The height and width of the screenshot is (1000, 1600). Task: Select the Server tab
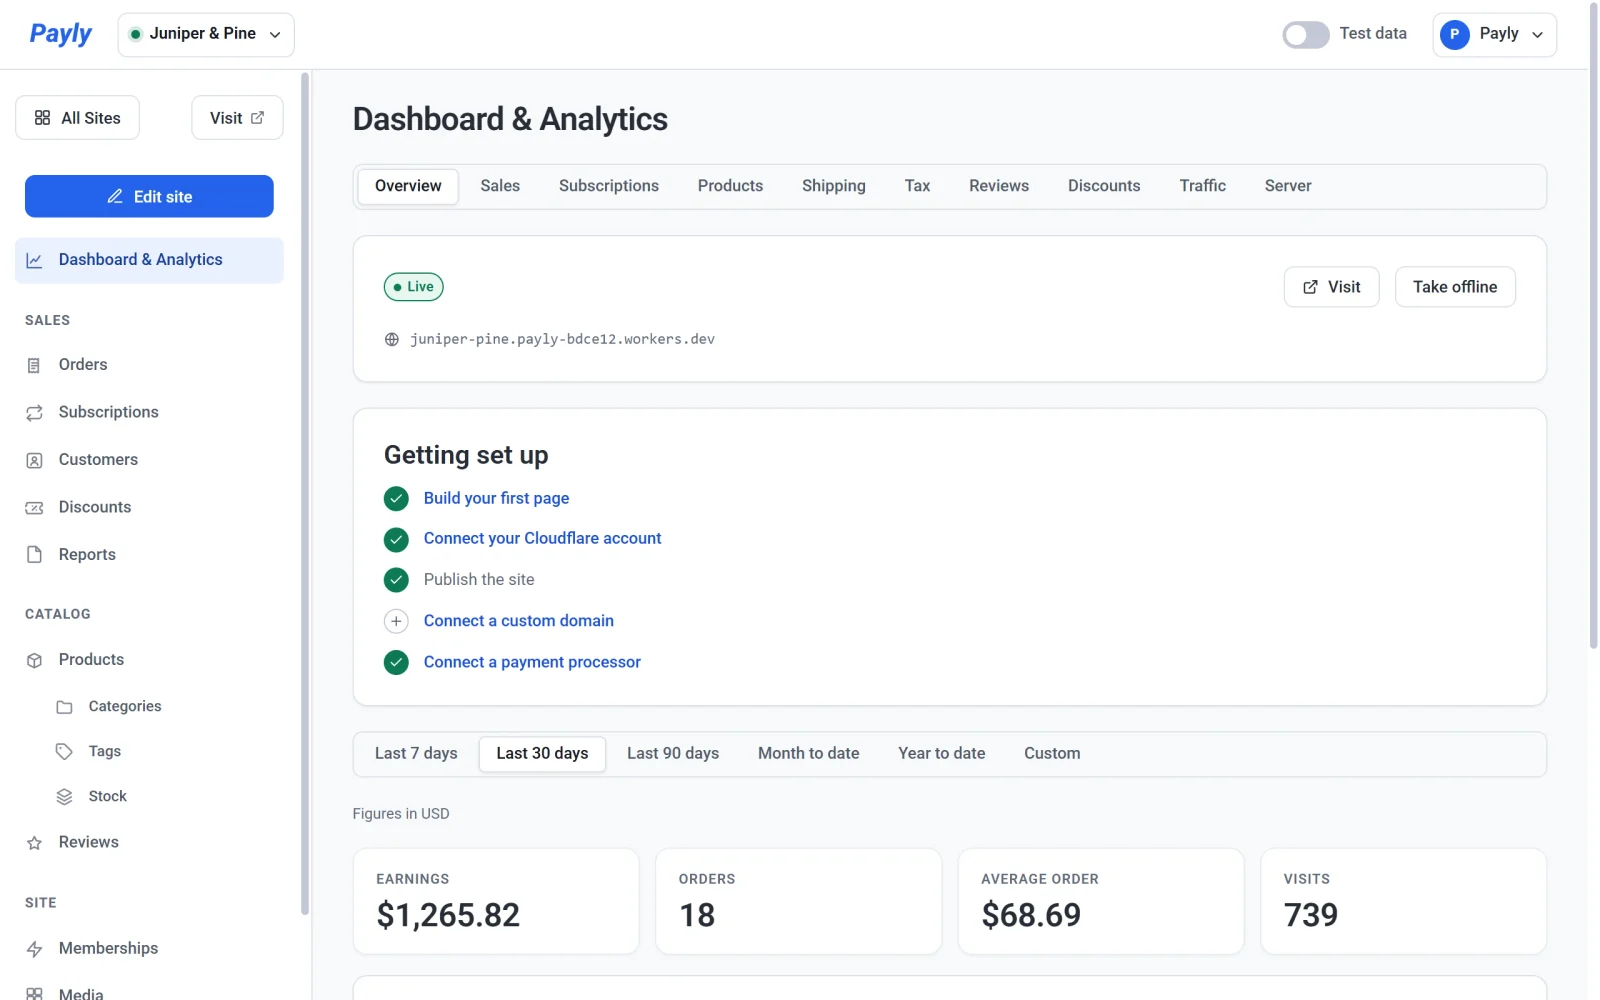pyautogui.click(x=1288, y=186)
